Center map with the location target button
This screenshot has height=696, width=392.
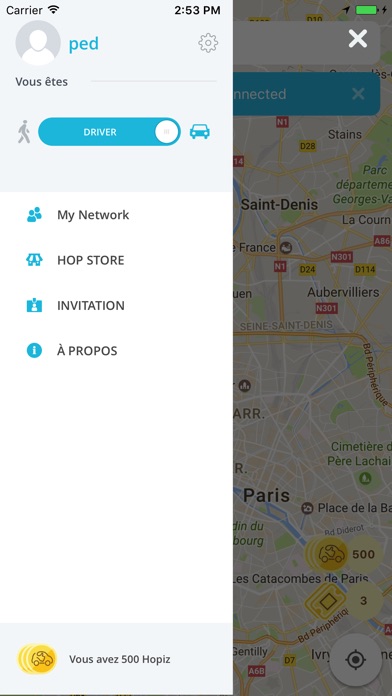pyautogui.click(x=356, y=660)
